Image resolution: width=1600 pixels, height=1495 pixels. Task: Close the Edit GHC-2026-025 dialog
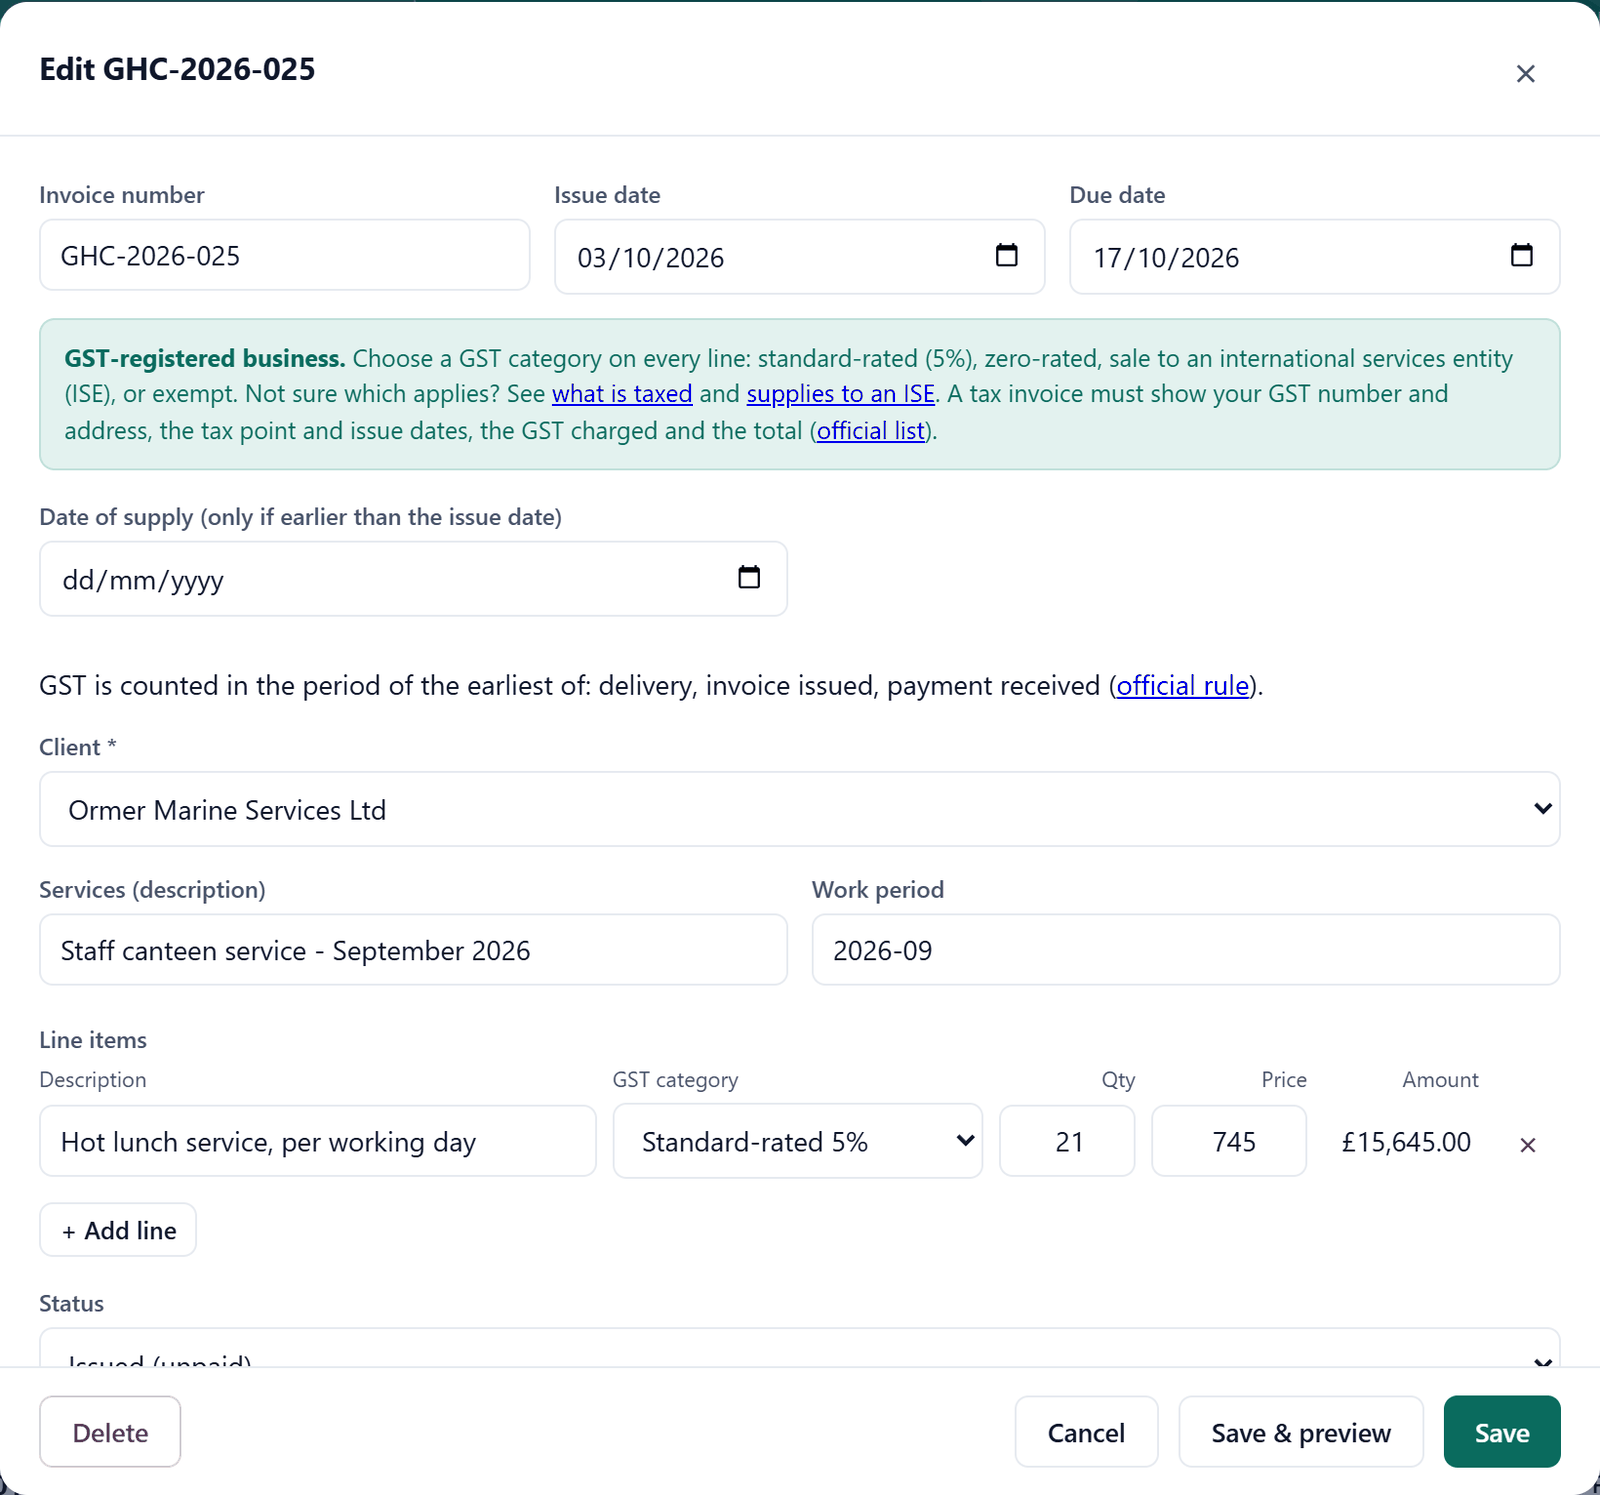(x=1525, y=74)
